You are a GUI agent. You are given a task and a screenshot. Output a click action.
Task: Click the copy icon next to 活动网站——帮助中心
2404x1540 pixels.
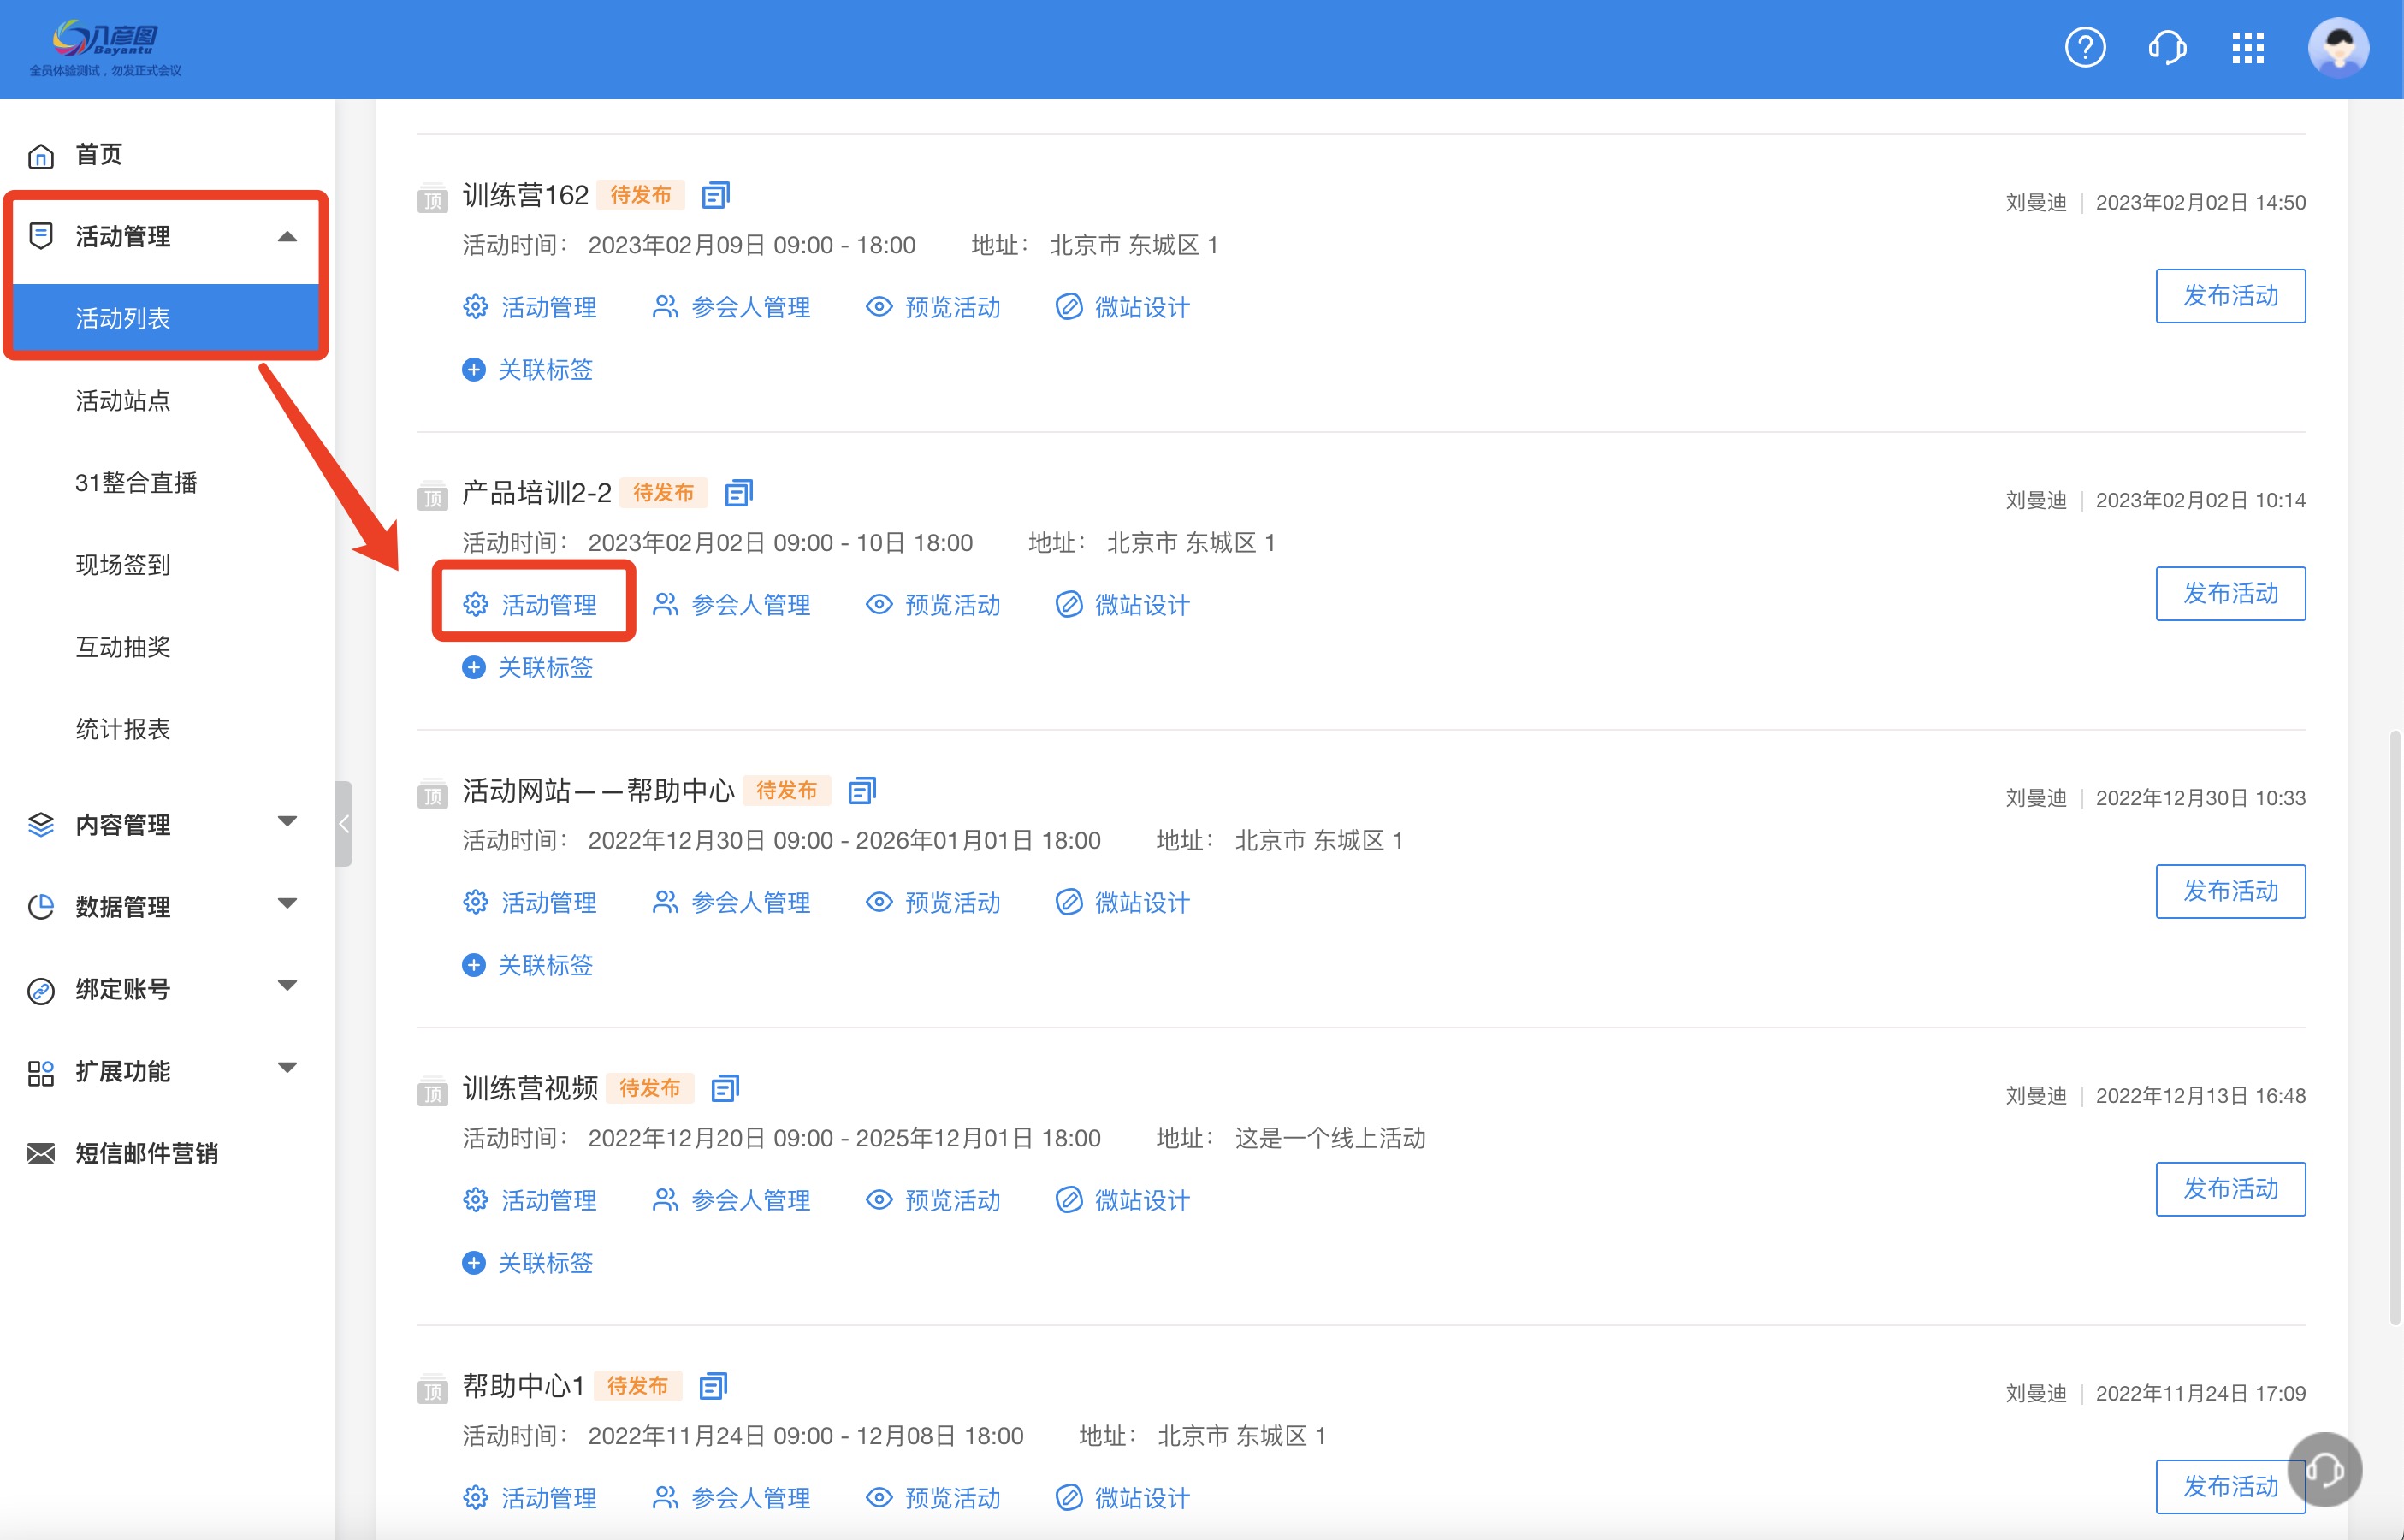tap(861, 790)
